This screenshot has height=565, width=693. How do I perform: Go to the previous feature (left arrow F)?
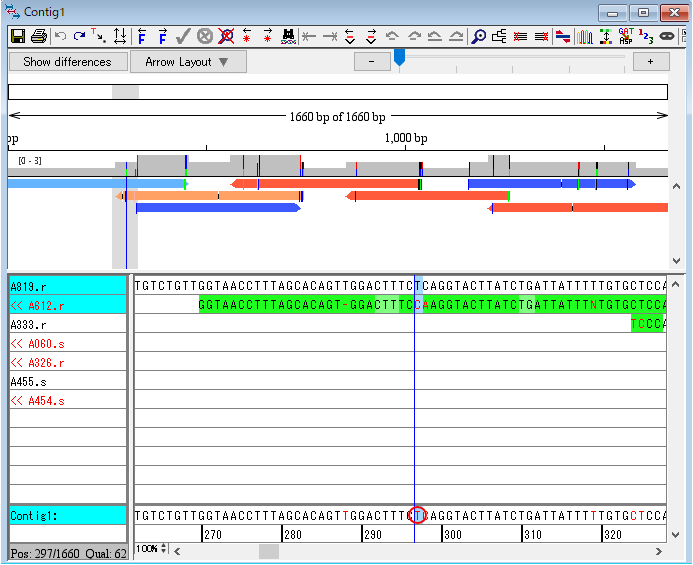click(141, 36)
